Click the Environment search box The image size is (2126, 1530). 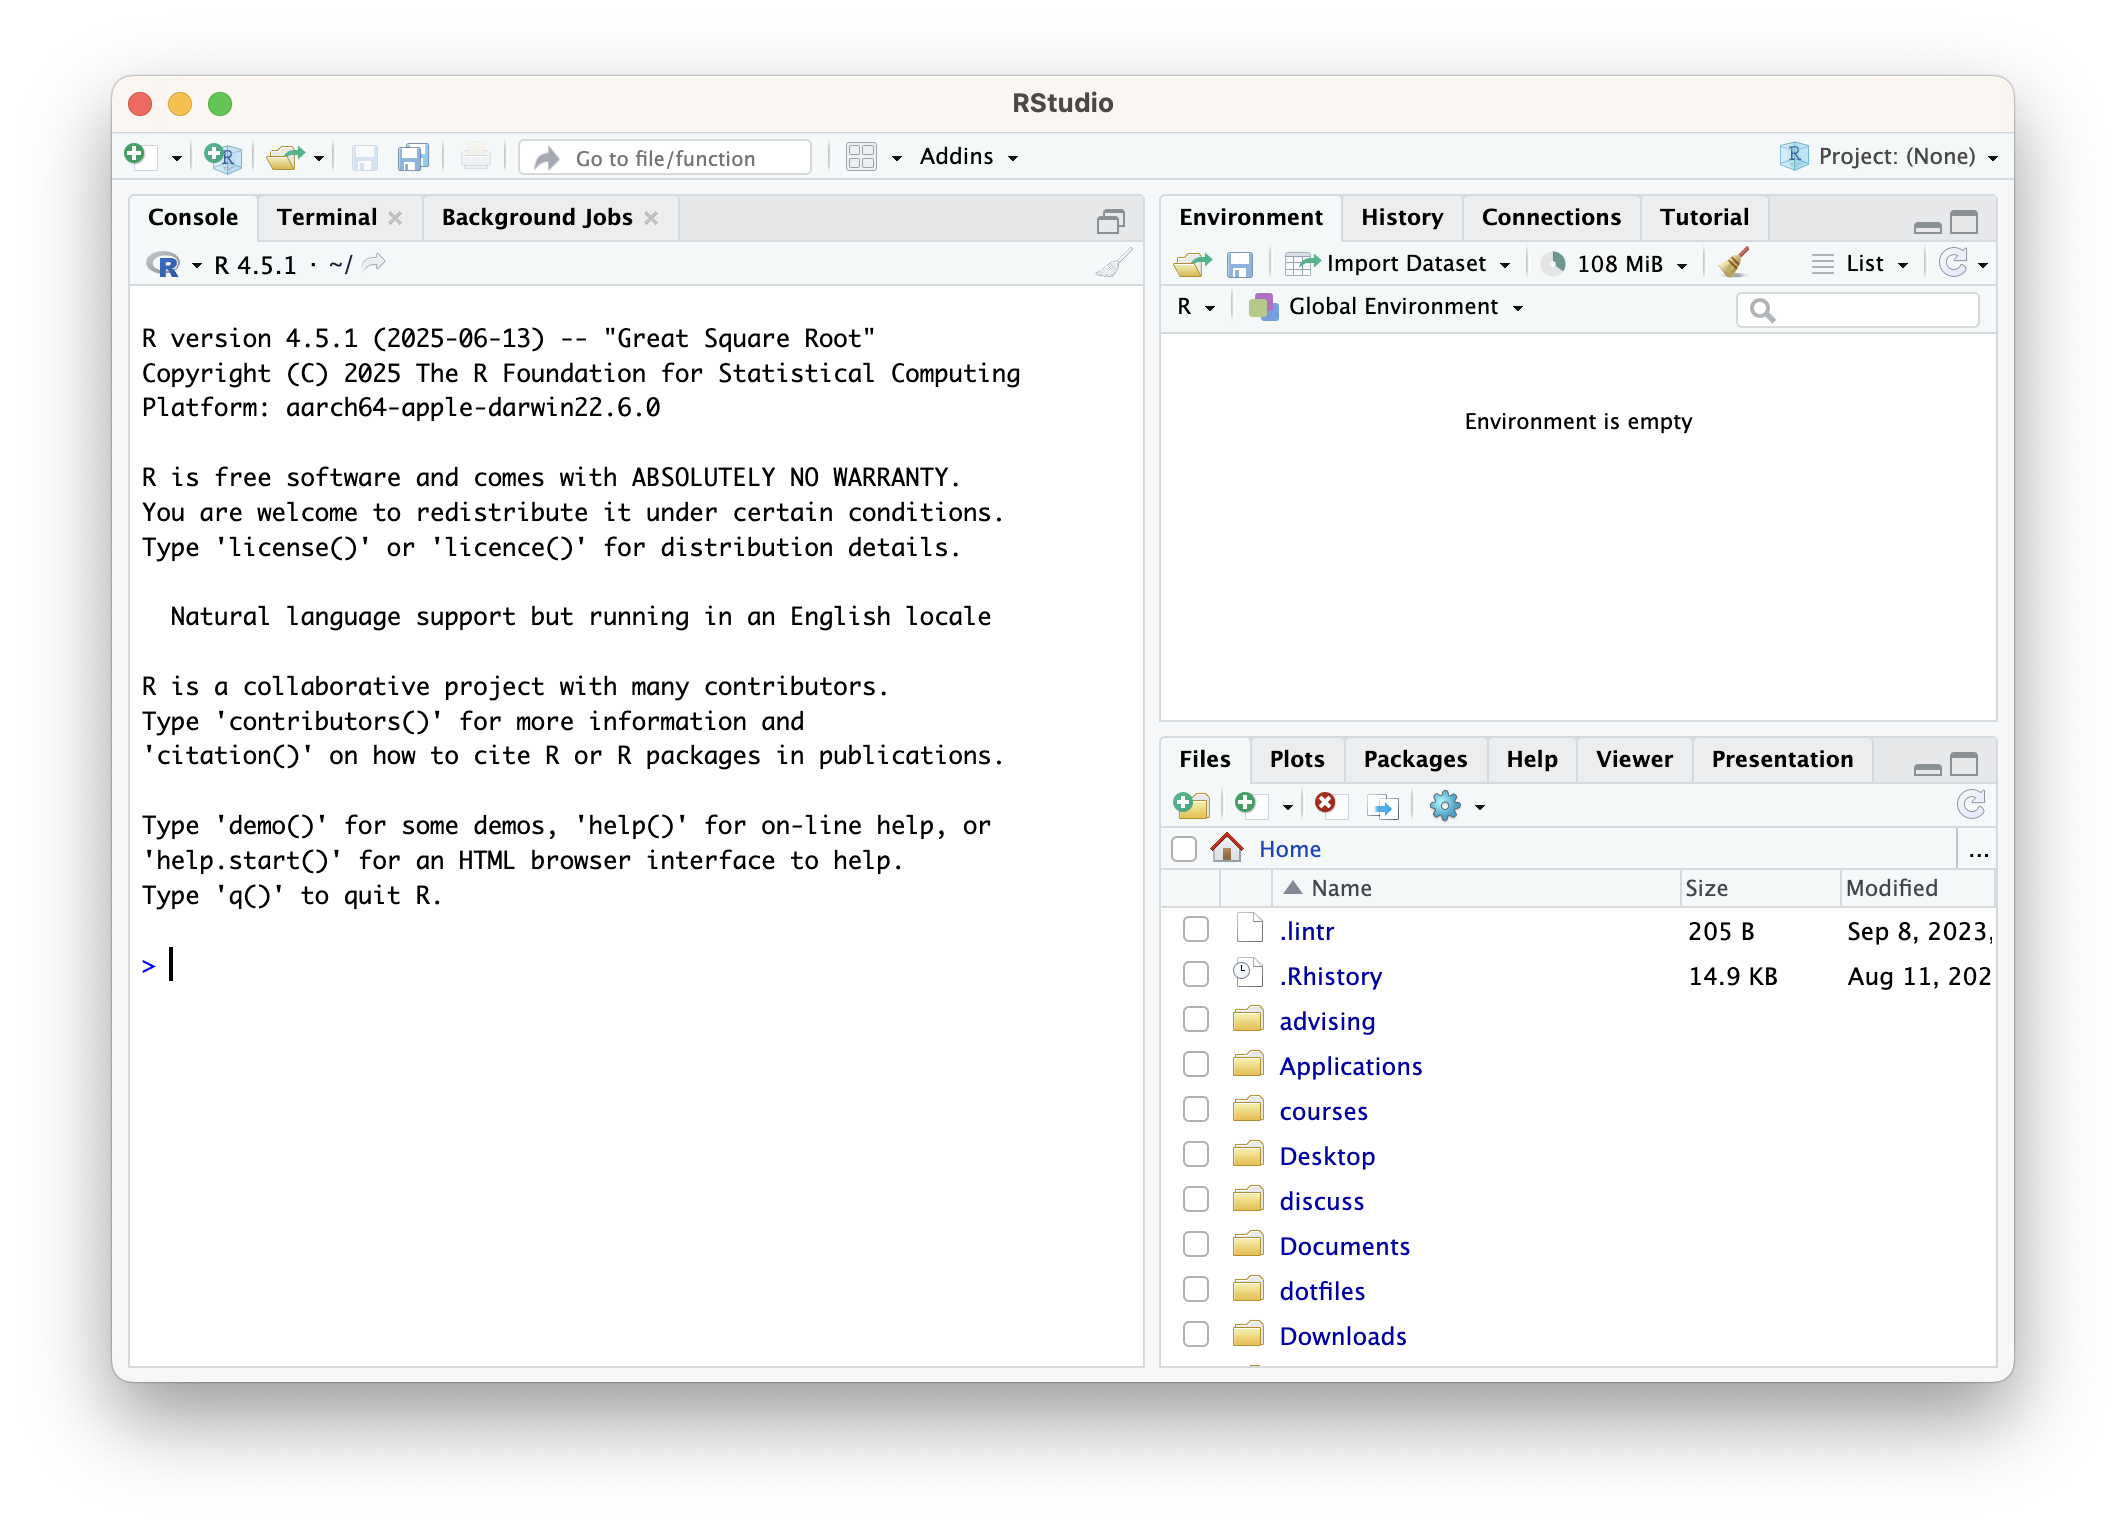coord(1858,310)
